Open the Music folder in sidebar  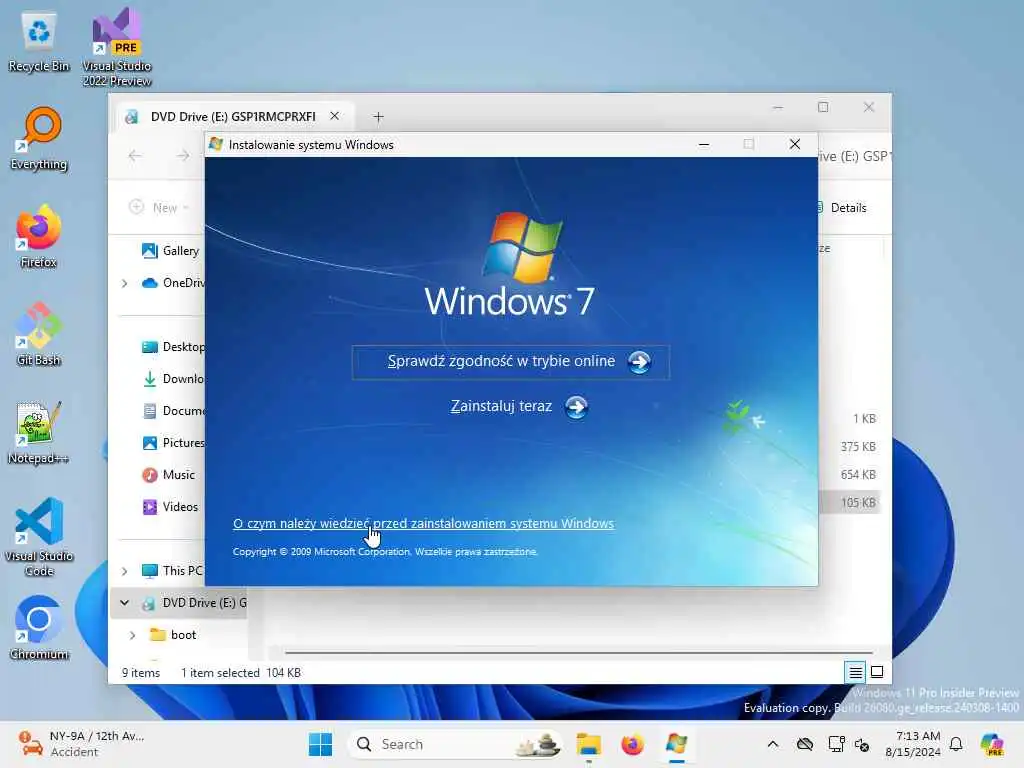[x=168, y=475]
